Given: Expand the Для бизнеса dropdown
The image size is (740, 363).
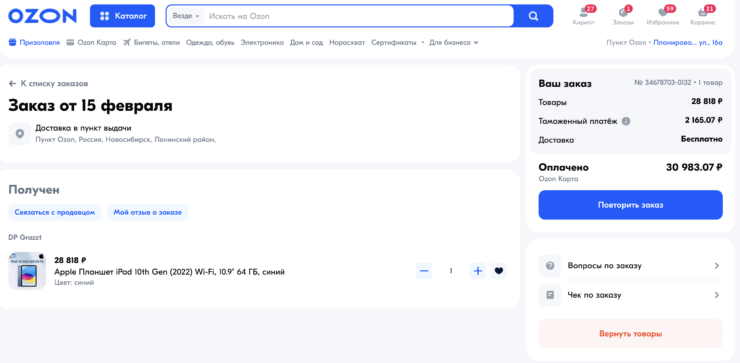Looking at the screenshot, I should coord(454,42).
